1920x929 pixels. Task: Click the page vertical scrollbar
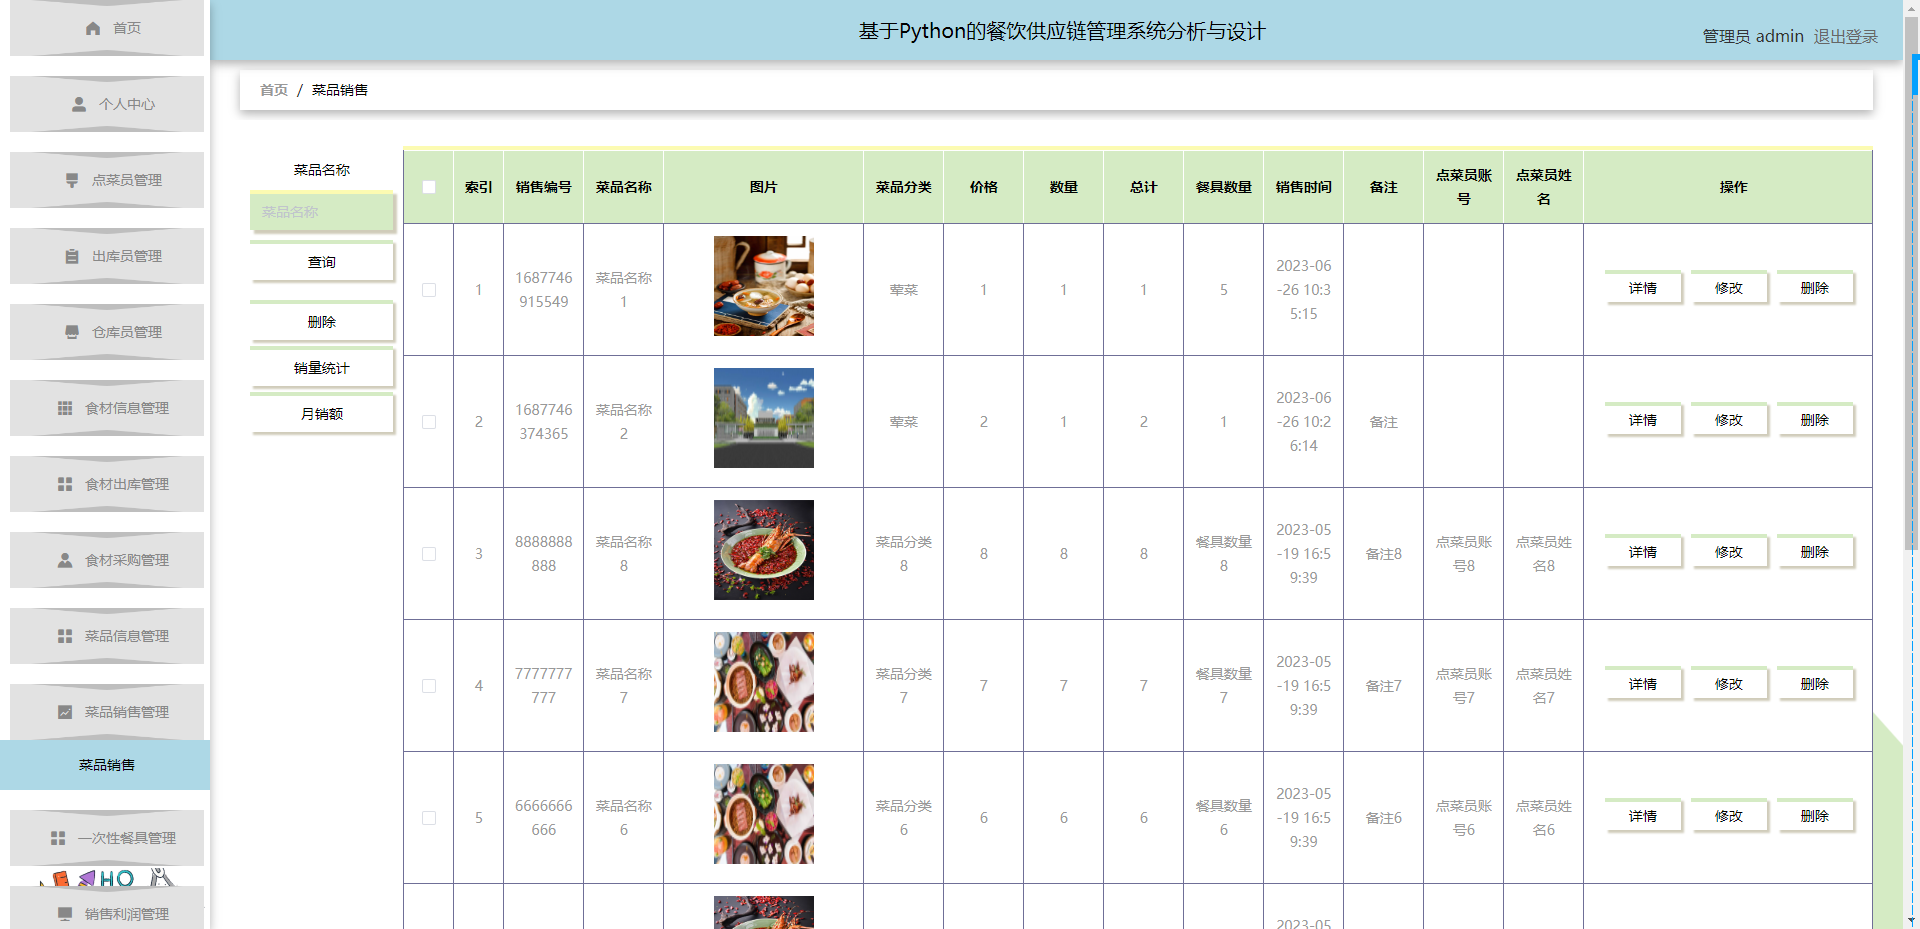point(1912,283)
